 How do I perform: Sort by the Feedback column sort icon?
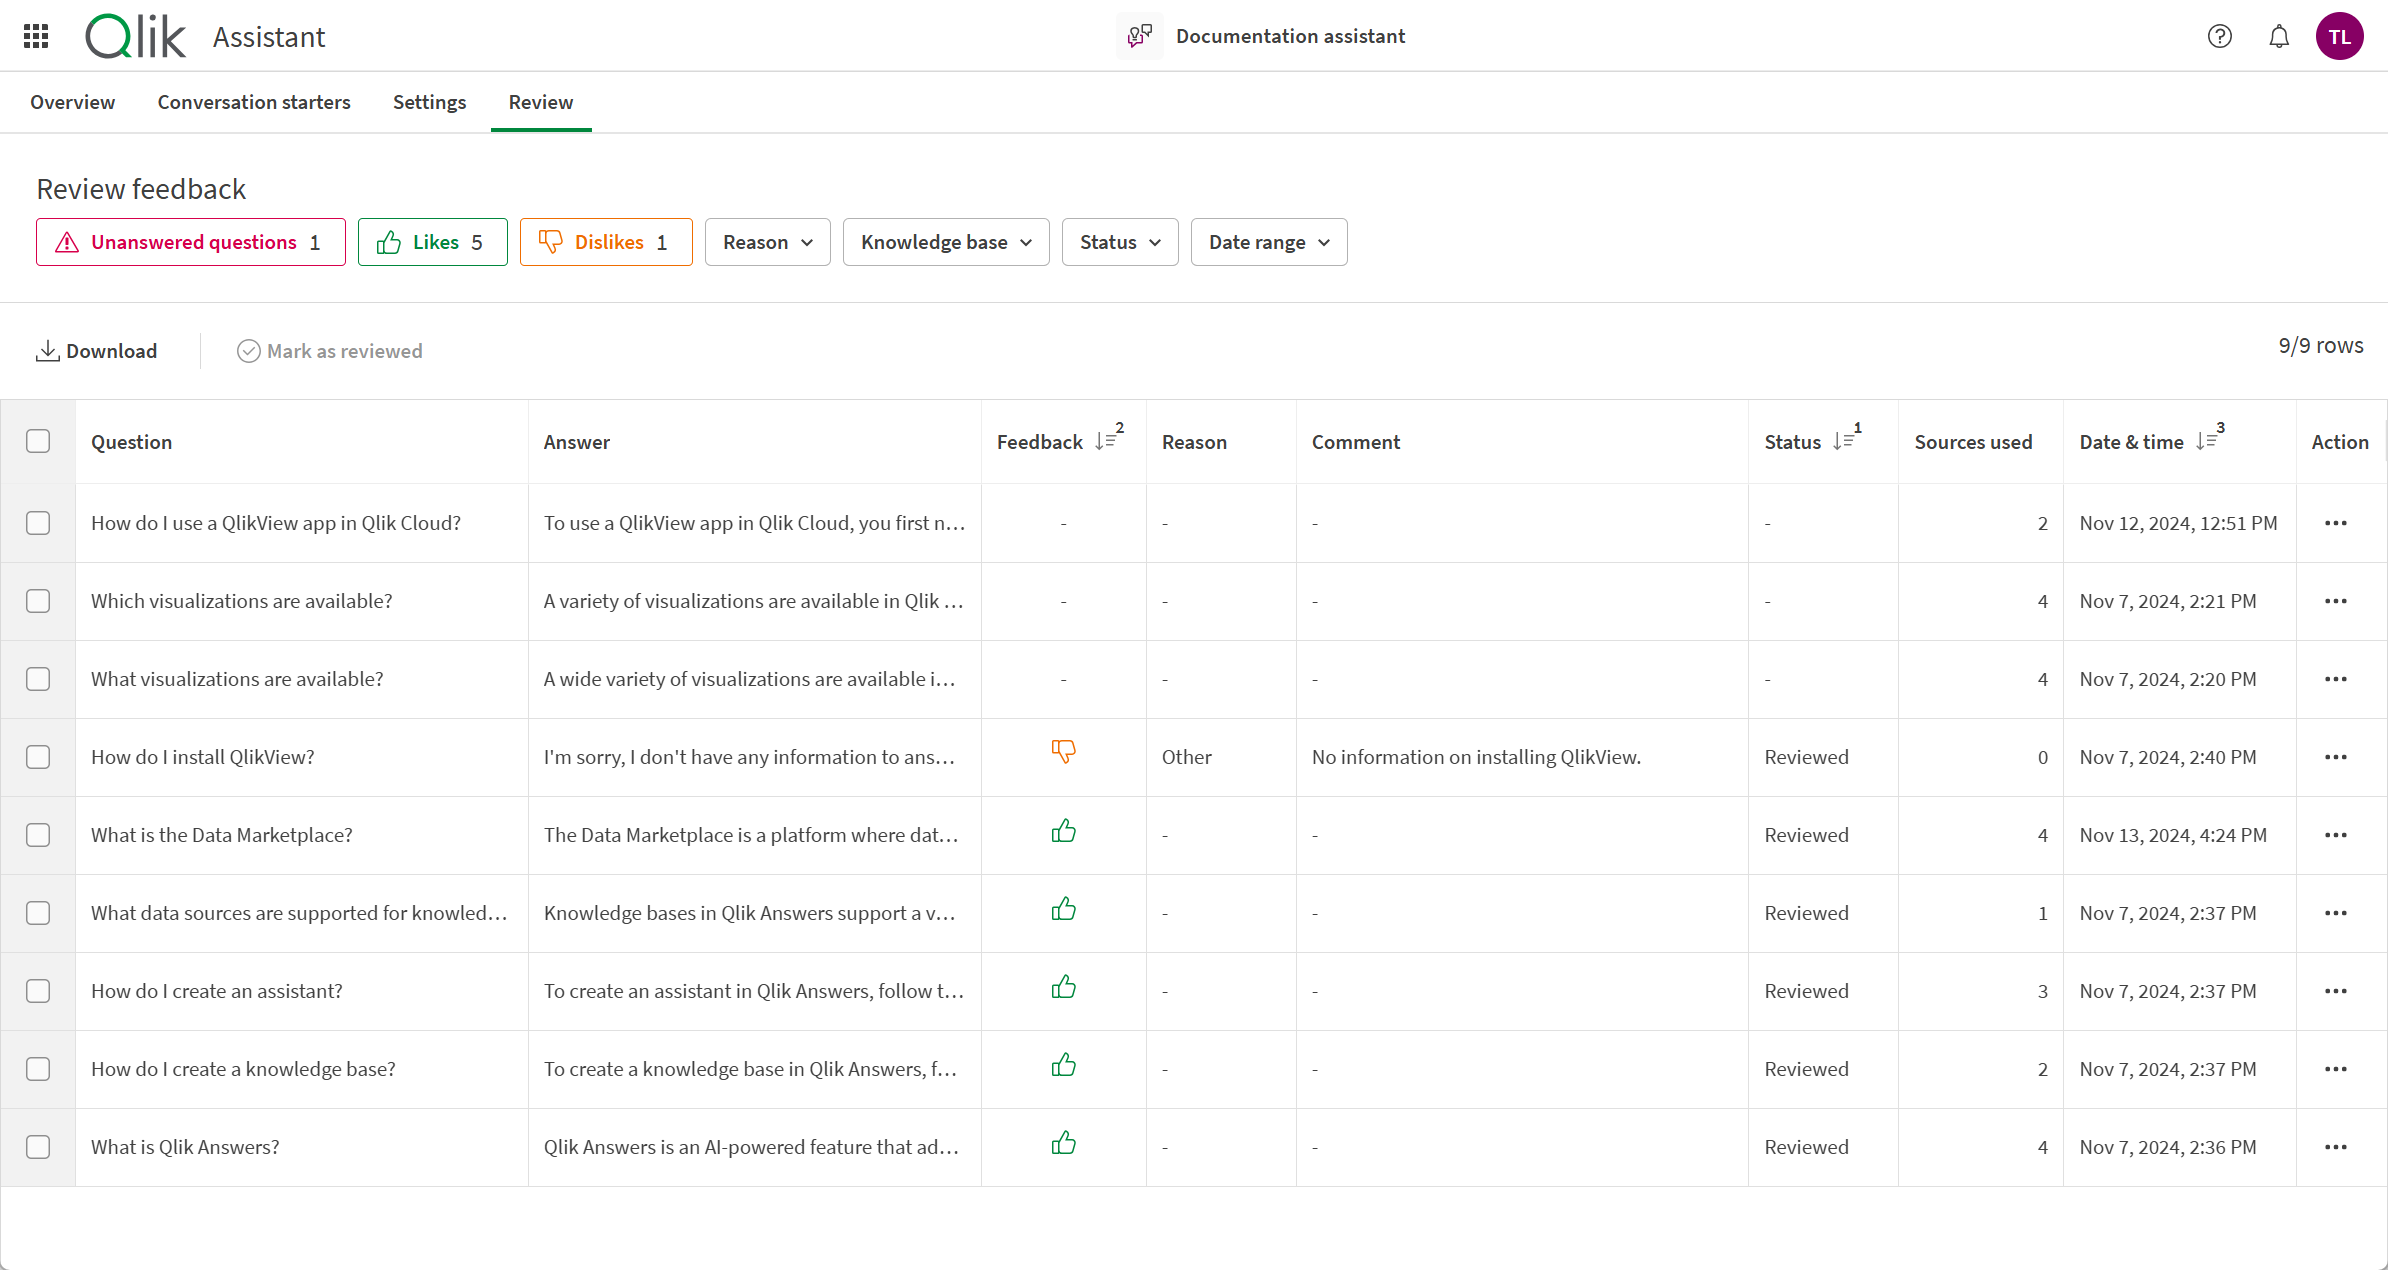click(x=1106, y=442)
